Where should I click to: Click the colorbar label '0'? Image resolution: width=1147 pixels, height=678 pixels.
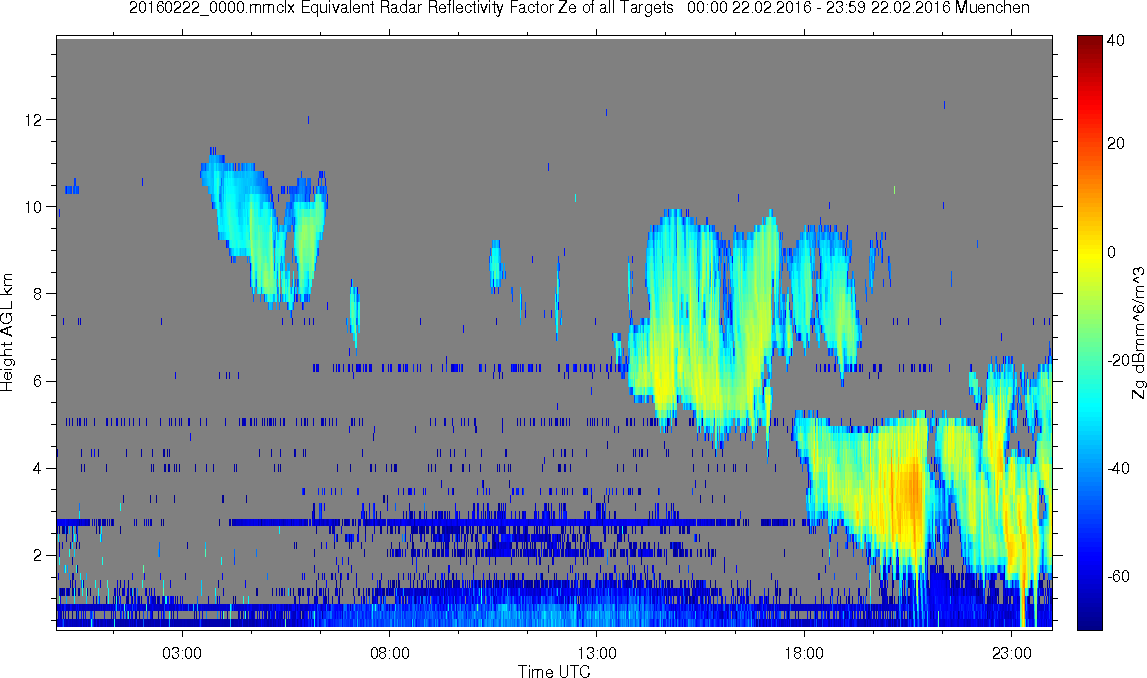point(1111,252)
